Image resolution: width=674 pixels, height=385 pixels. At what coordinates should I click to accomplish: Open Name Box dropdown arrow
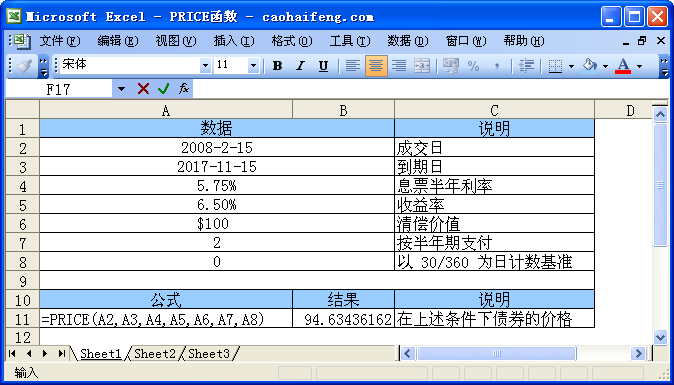point(122,89)
